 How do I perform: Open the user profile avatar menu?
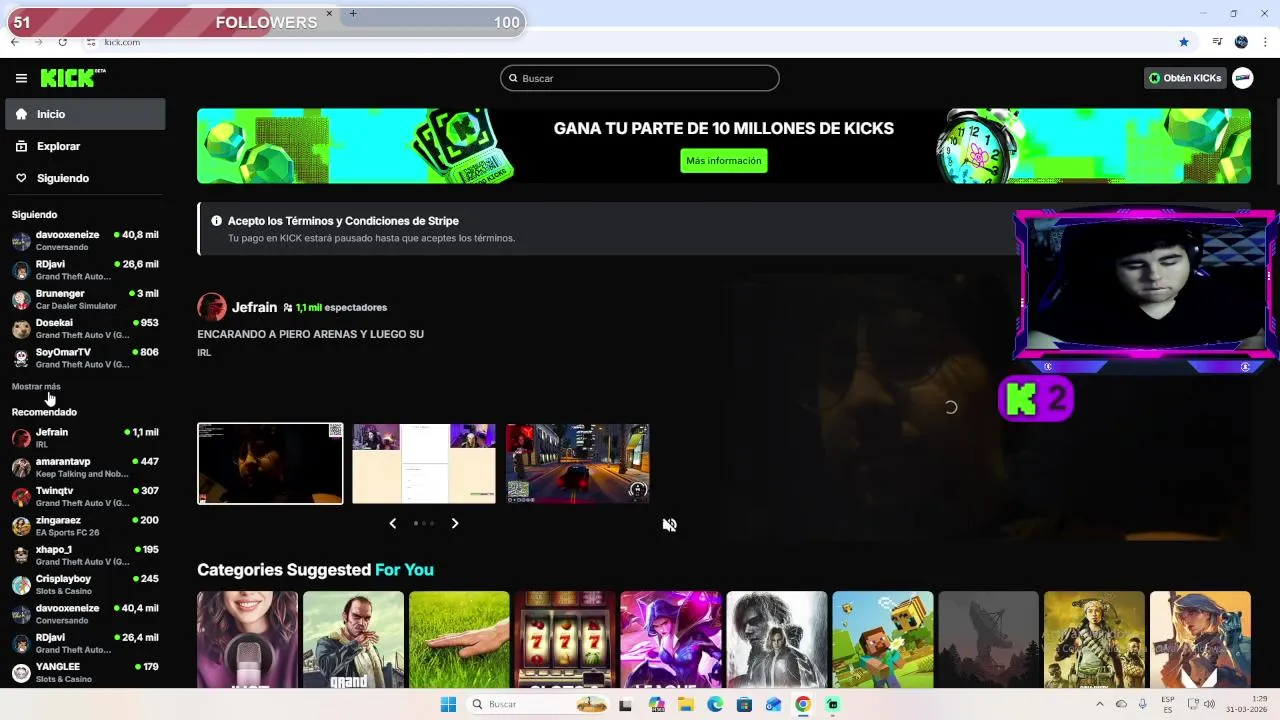(1243, 78)
